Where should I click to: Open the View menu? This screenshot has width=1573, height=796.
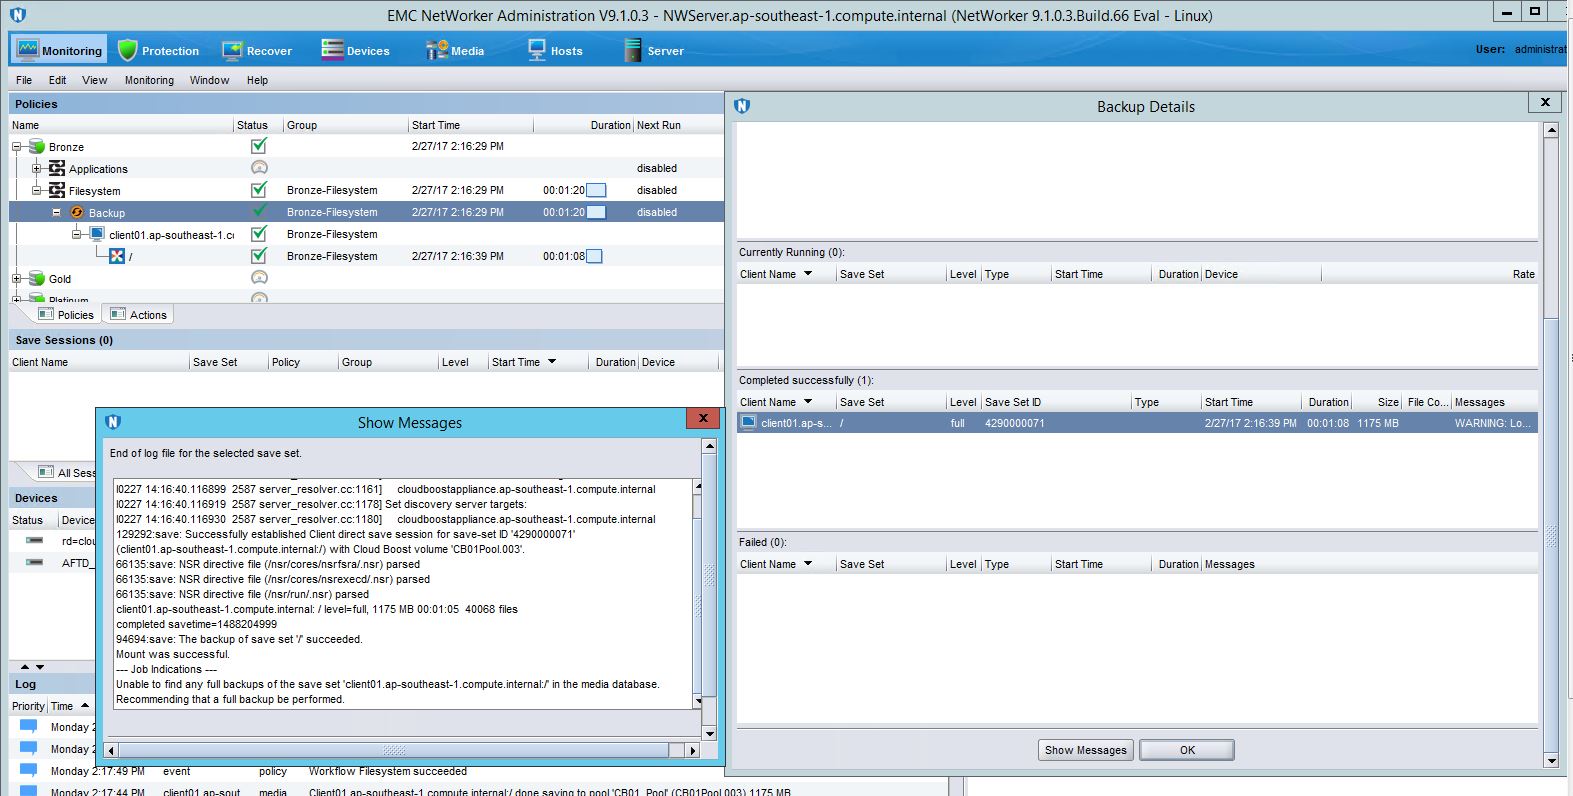[94, 80]
